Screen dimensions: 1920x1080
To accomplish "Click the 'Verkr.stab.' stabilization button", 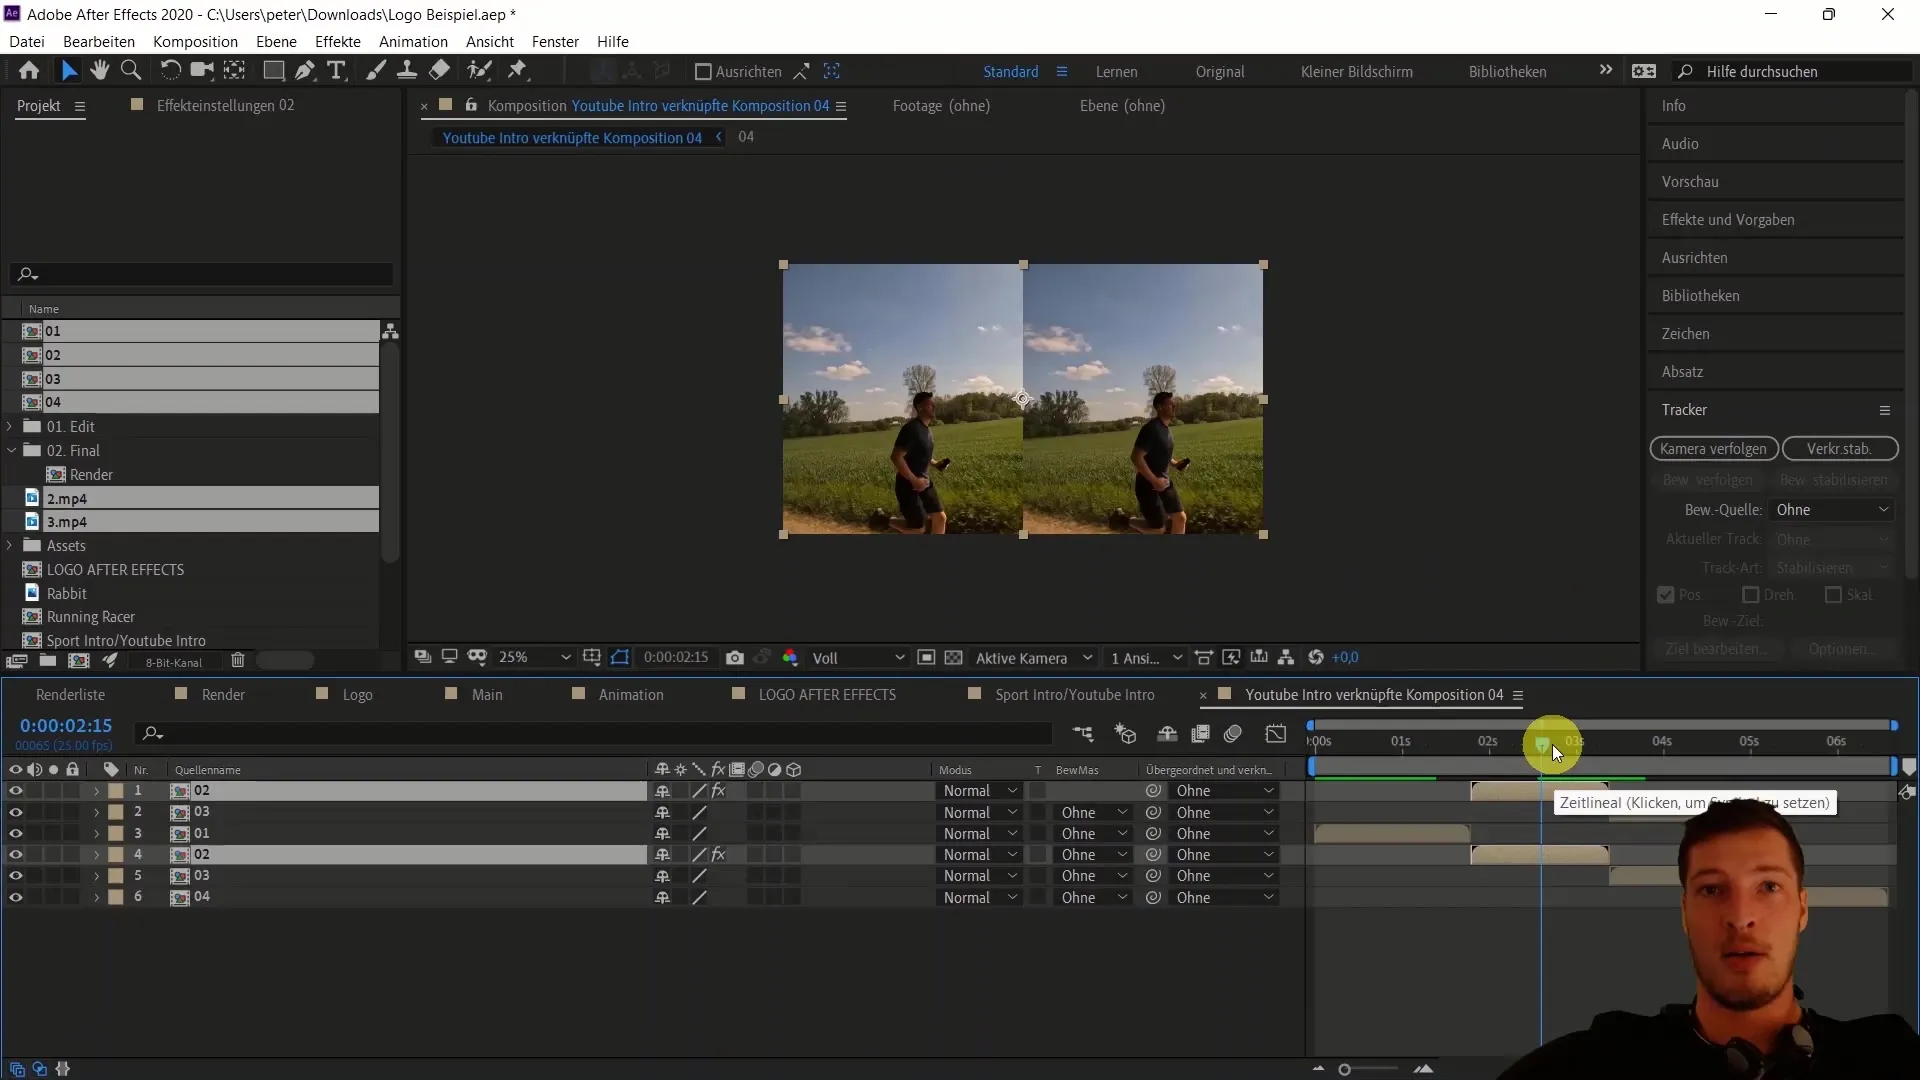I will pyautogui.click(x=1841, y=447).
